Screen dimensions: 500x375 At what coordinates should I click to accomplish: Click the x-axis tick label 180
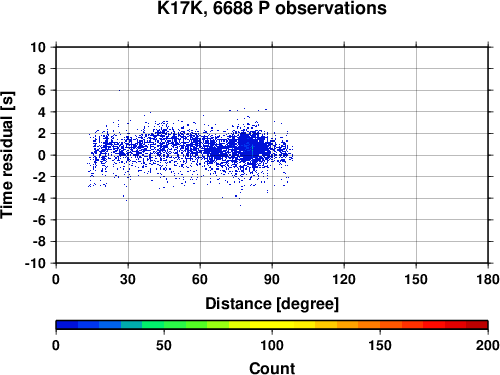488,279
